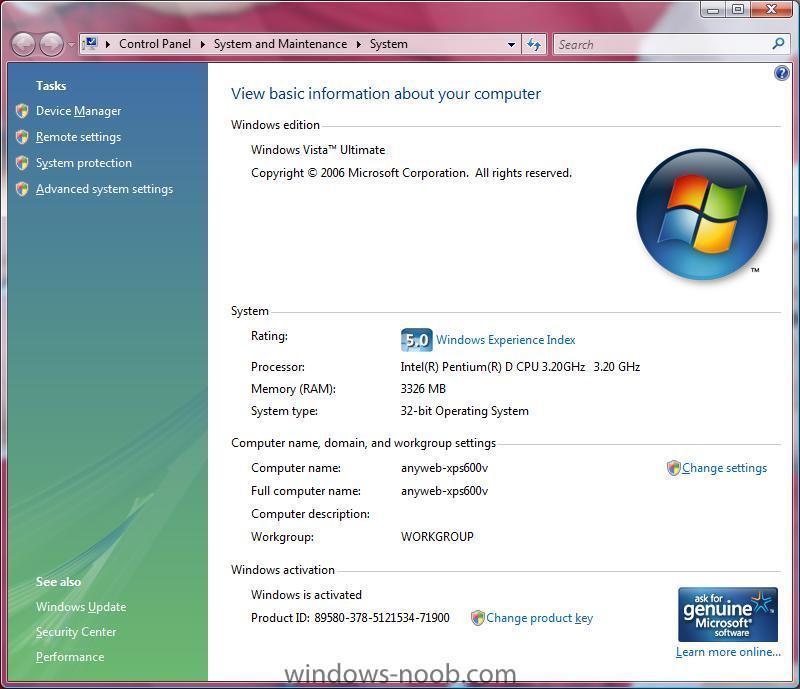Image resolution: width=800 pixels, height=689 pixels.
Task: Click the Intel Pentium D processor value
Action: coord(520,367)
